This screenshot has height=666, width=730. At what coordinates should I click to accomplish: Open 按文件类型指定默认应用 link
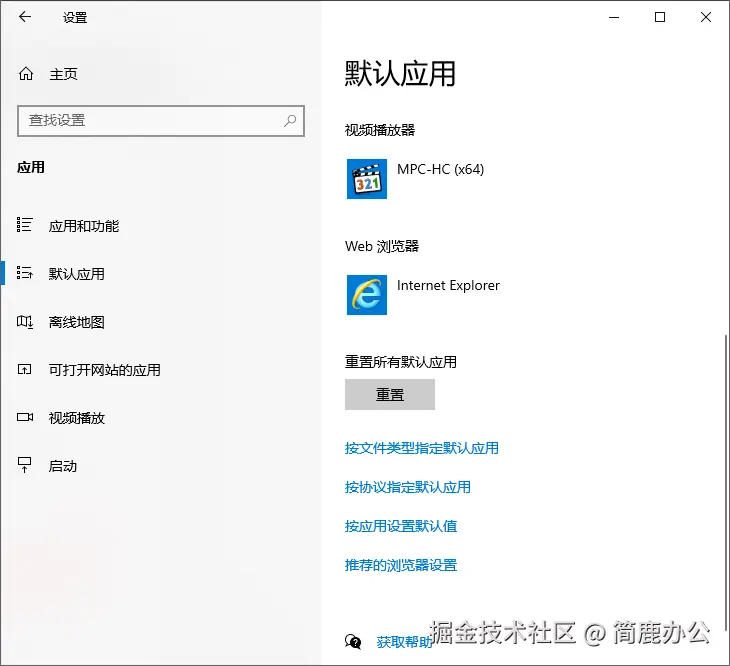tap(421, 448)
